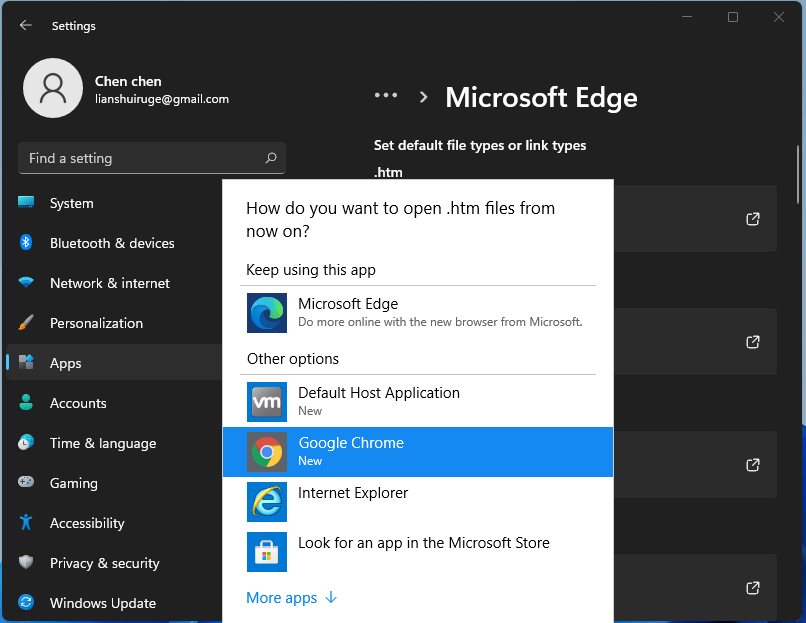The image size is (806, 623).
Task: Click the Internet Explorer icon
Action: [x=266, y=502]
